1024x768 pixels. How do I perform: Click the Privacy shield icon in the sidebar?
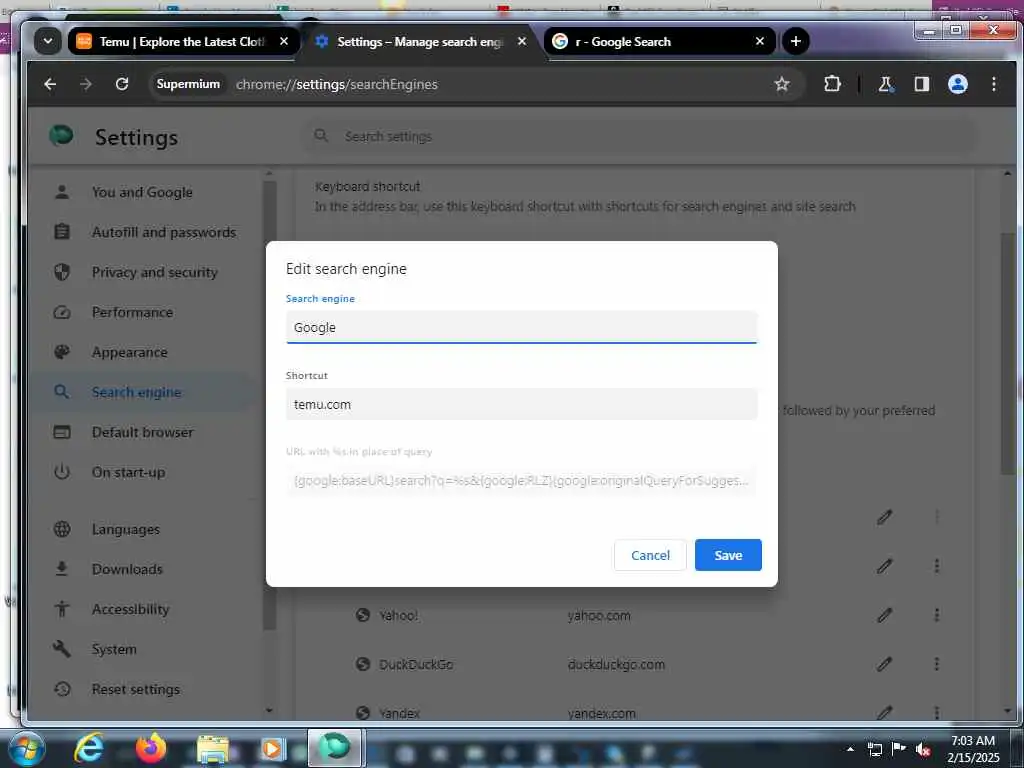pos(62,272)
